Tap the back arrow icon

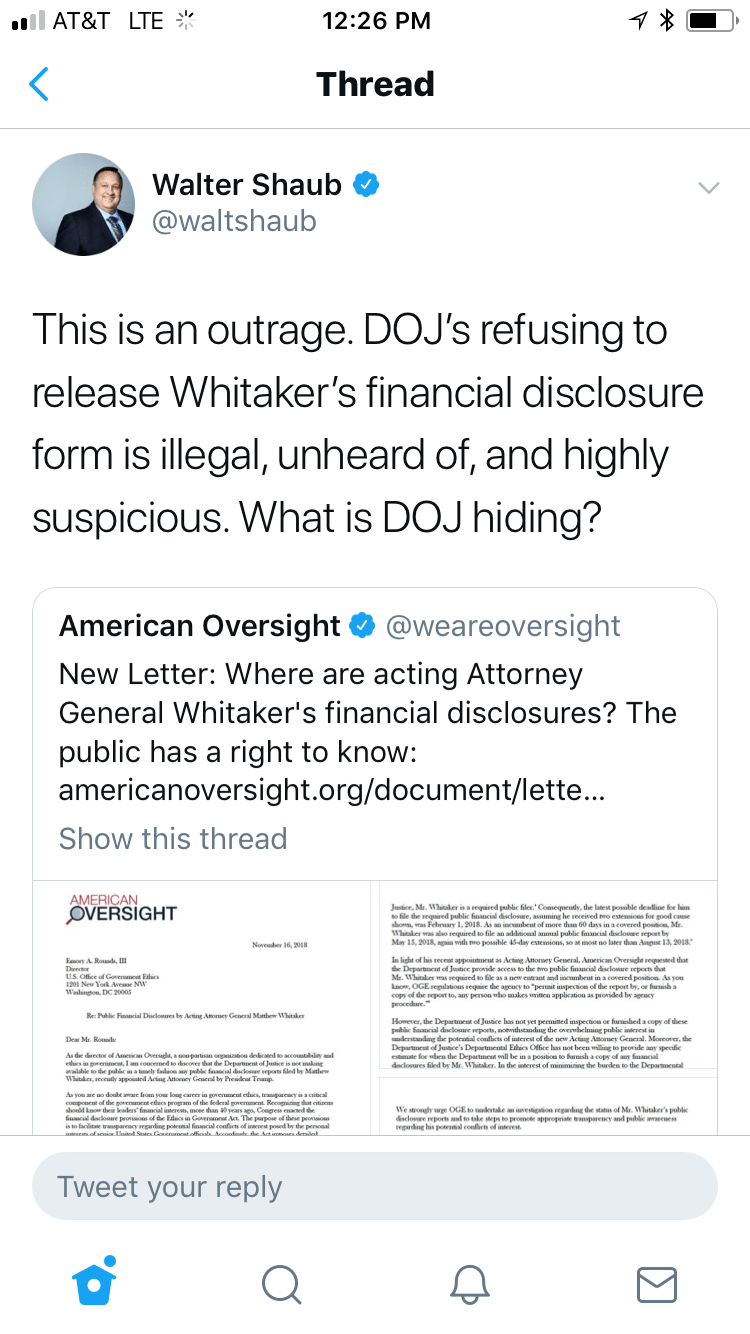coord(39,84)
